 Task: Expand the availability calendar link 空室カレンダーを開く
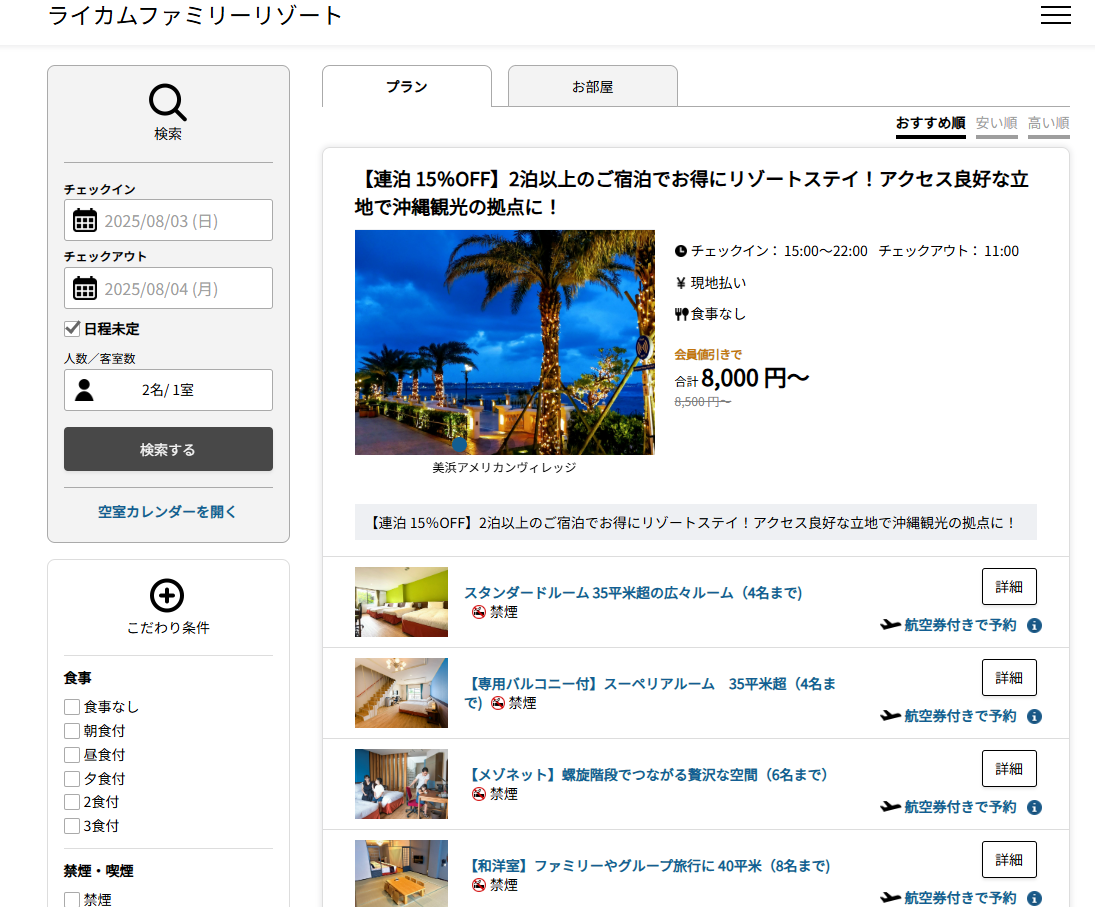click(x=168, y=512)
